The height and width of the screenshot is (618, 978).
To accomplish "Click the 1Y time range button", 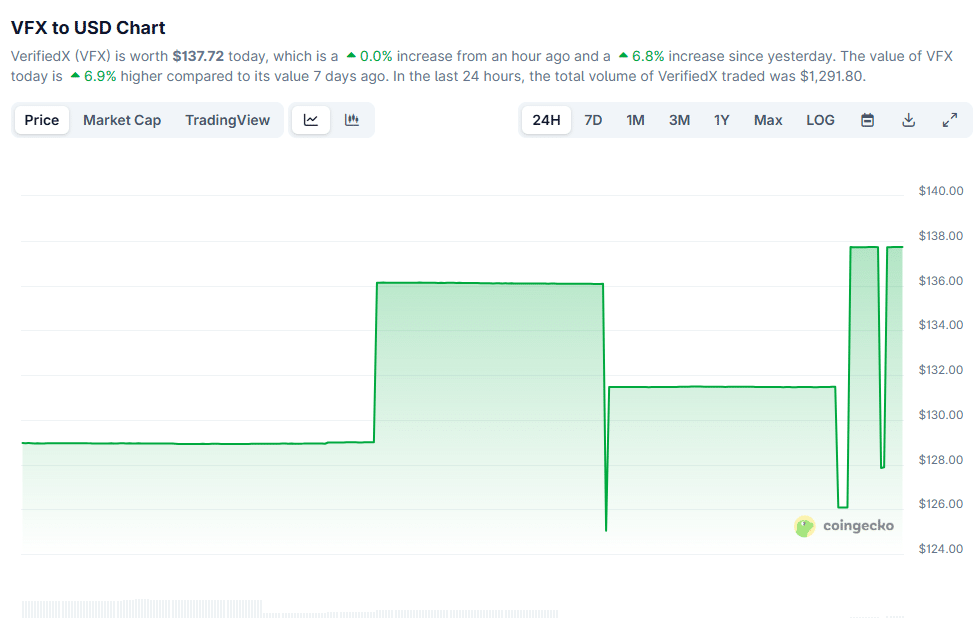I will pyautogui.click(x=722, y=119).
